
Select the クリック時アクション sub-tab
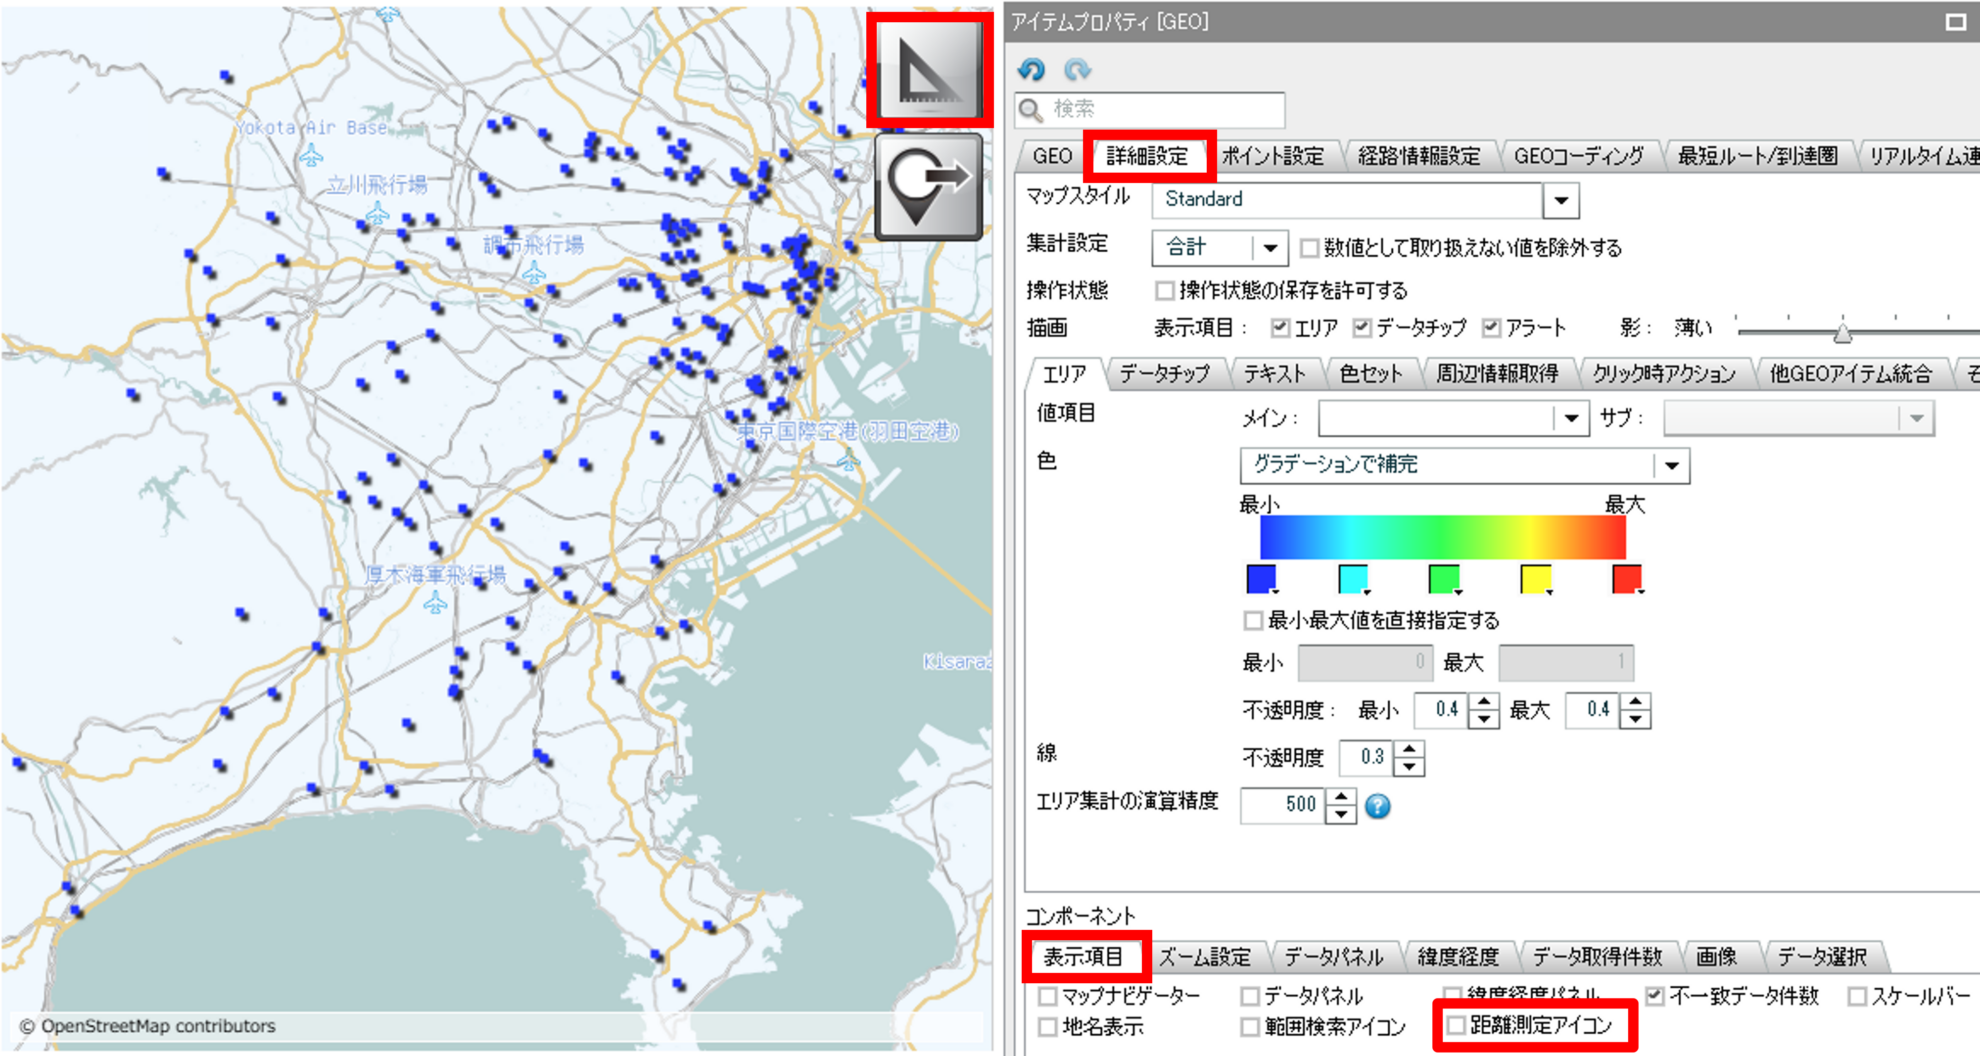(x=1664, y=374)
